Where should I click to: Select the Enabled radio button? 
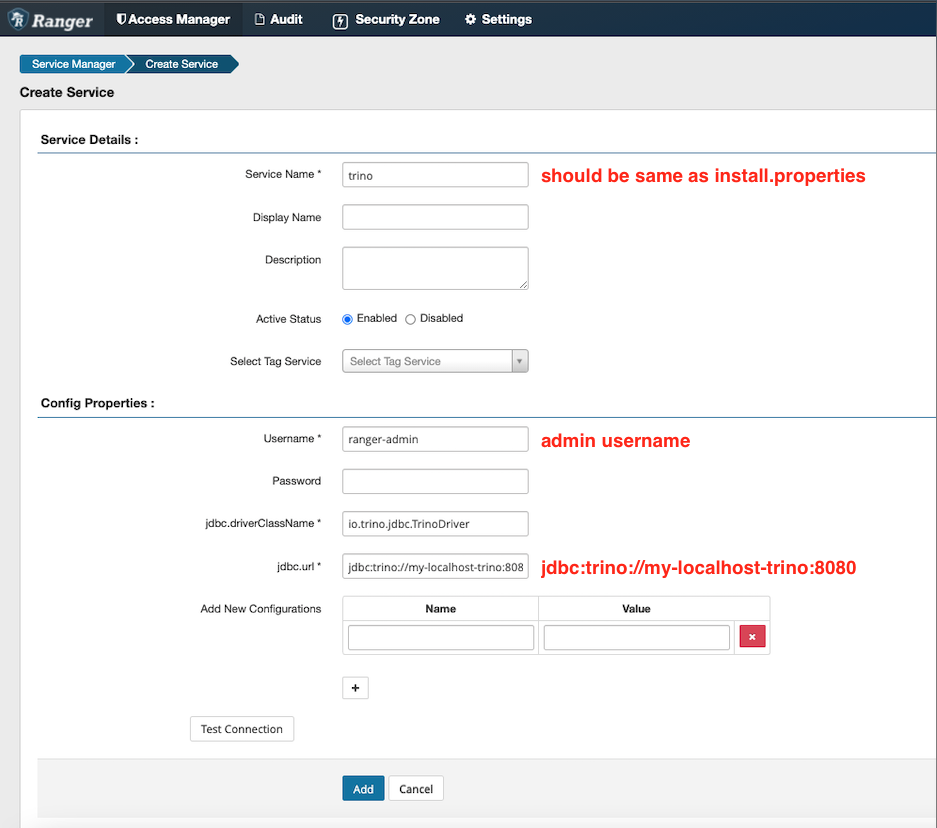point(347,319)
